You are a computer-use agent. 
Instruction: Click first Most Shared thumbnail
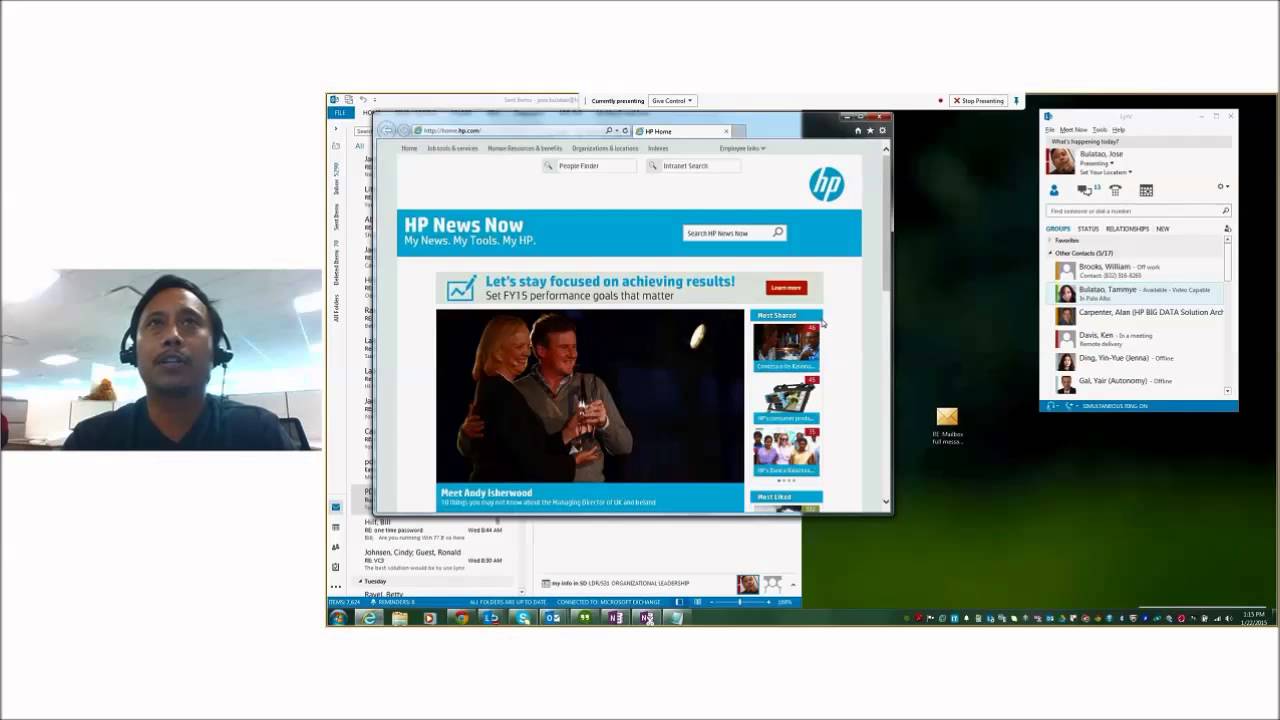786,347
